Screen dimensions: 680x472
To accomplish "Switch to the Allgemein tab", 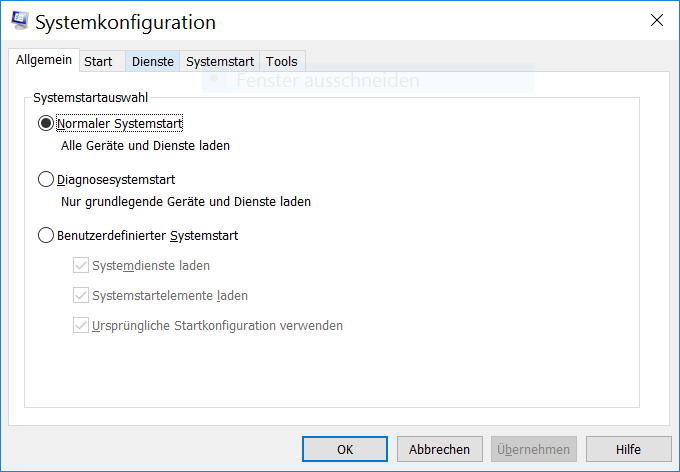I will 44,60.
